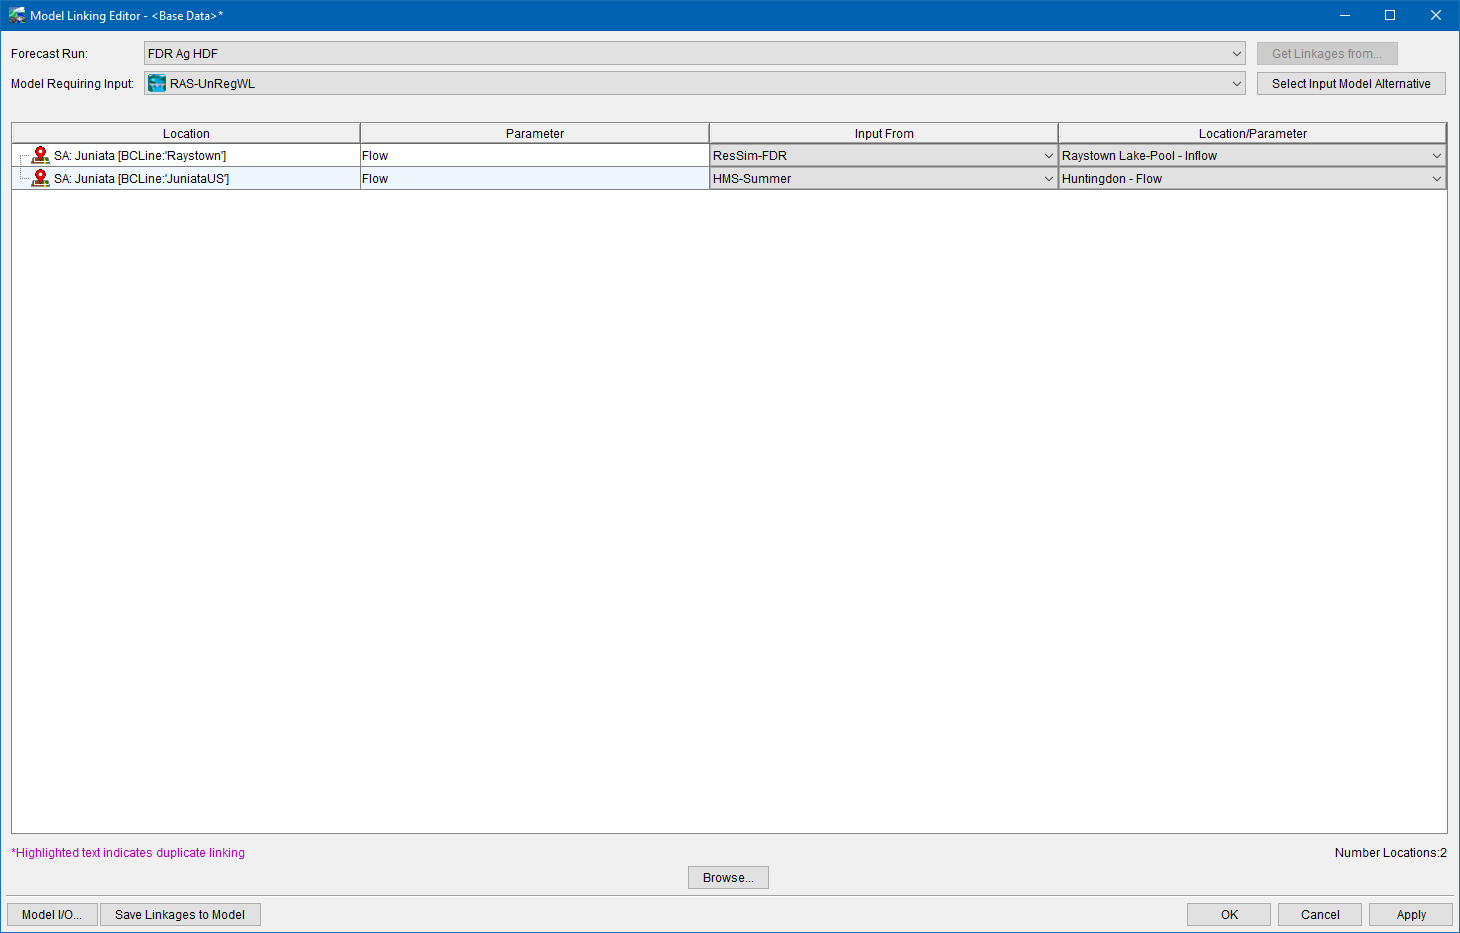The image size is (1460, 933).
Task: Open the Model I/O... dialog
Action: point(52,915)
